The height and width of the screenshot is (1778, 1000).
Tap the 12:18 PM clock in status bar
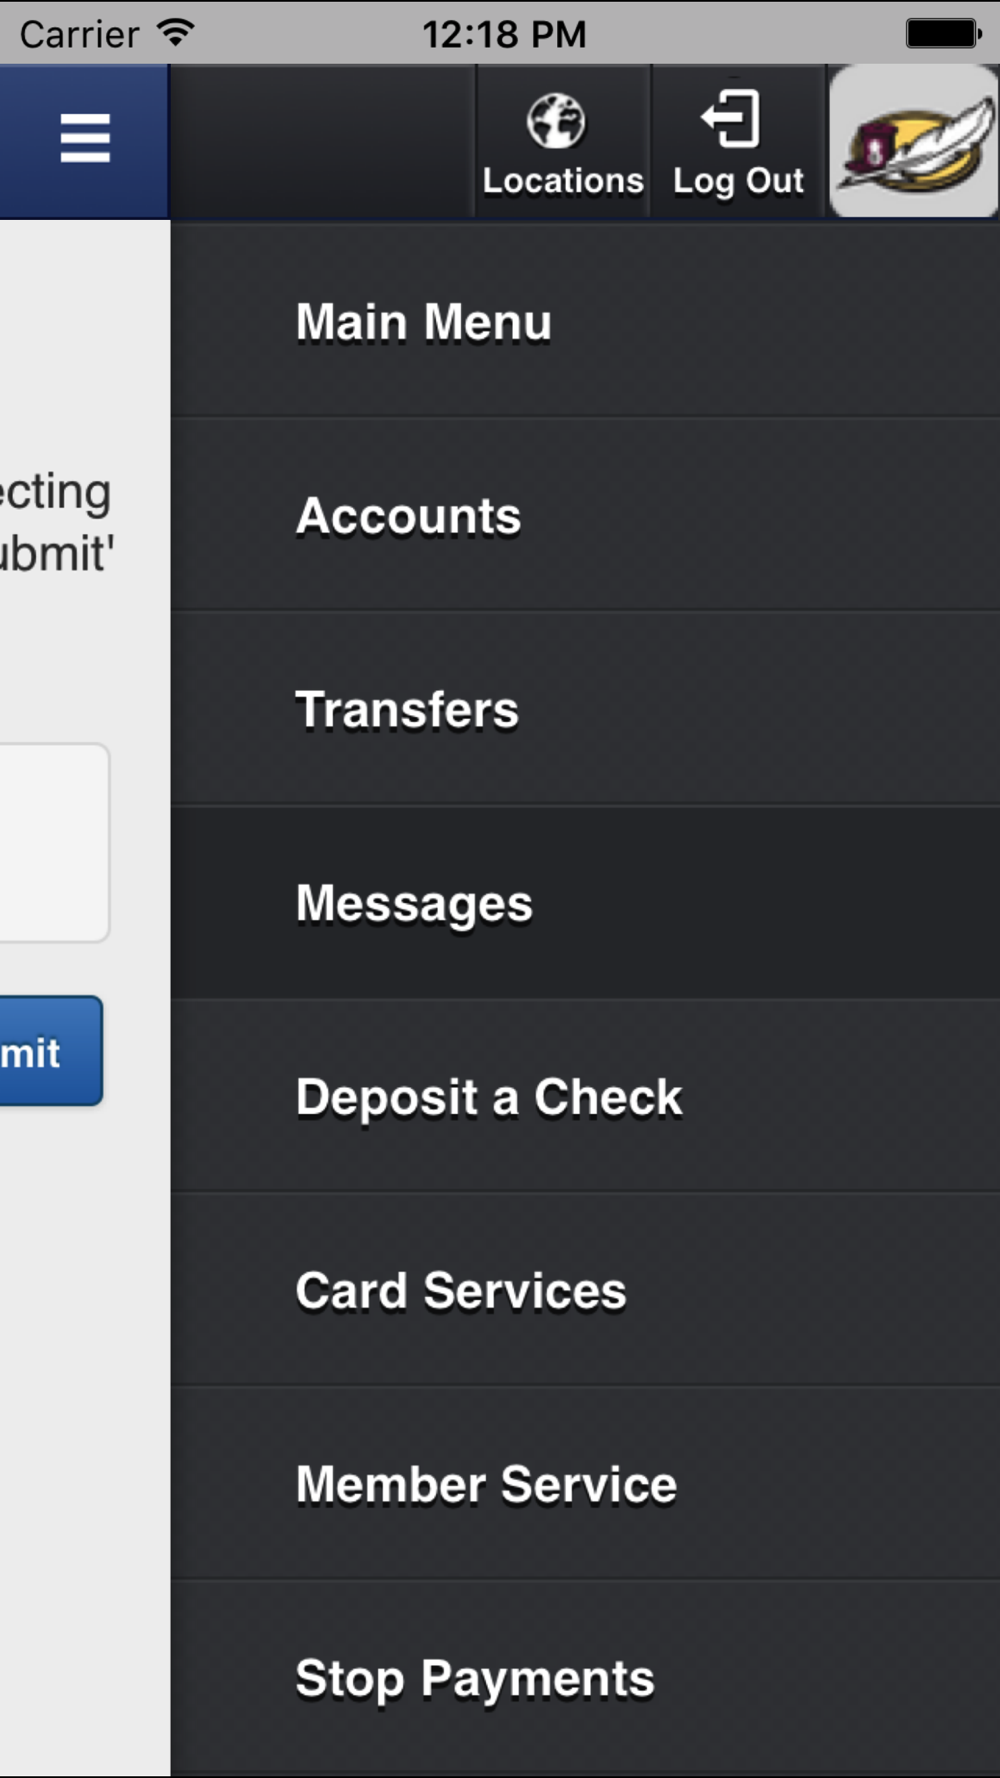(504, 34)
